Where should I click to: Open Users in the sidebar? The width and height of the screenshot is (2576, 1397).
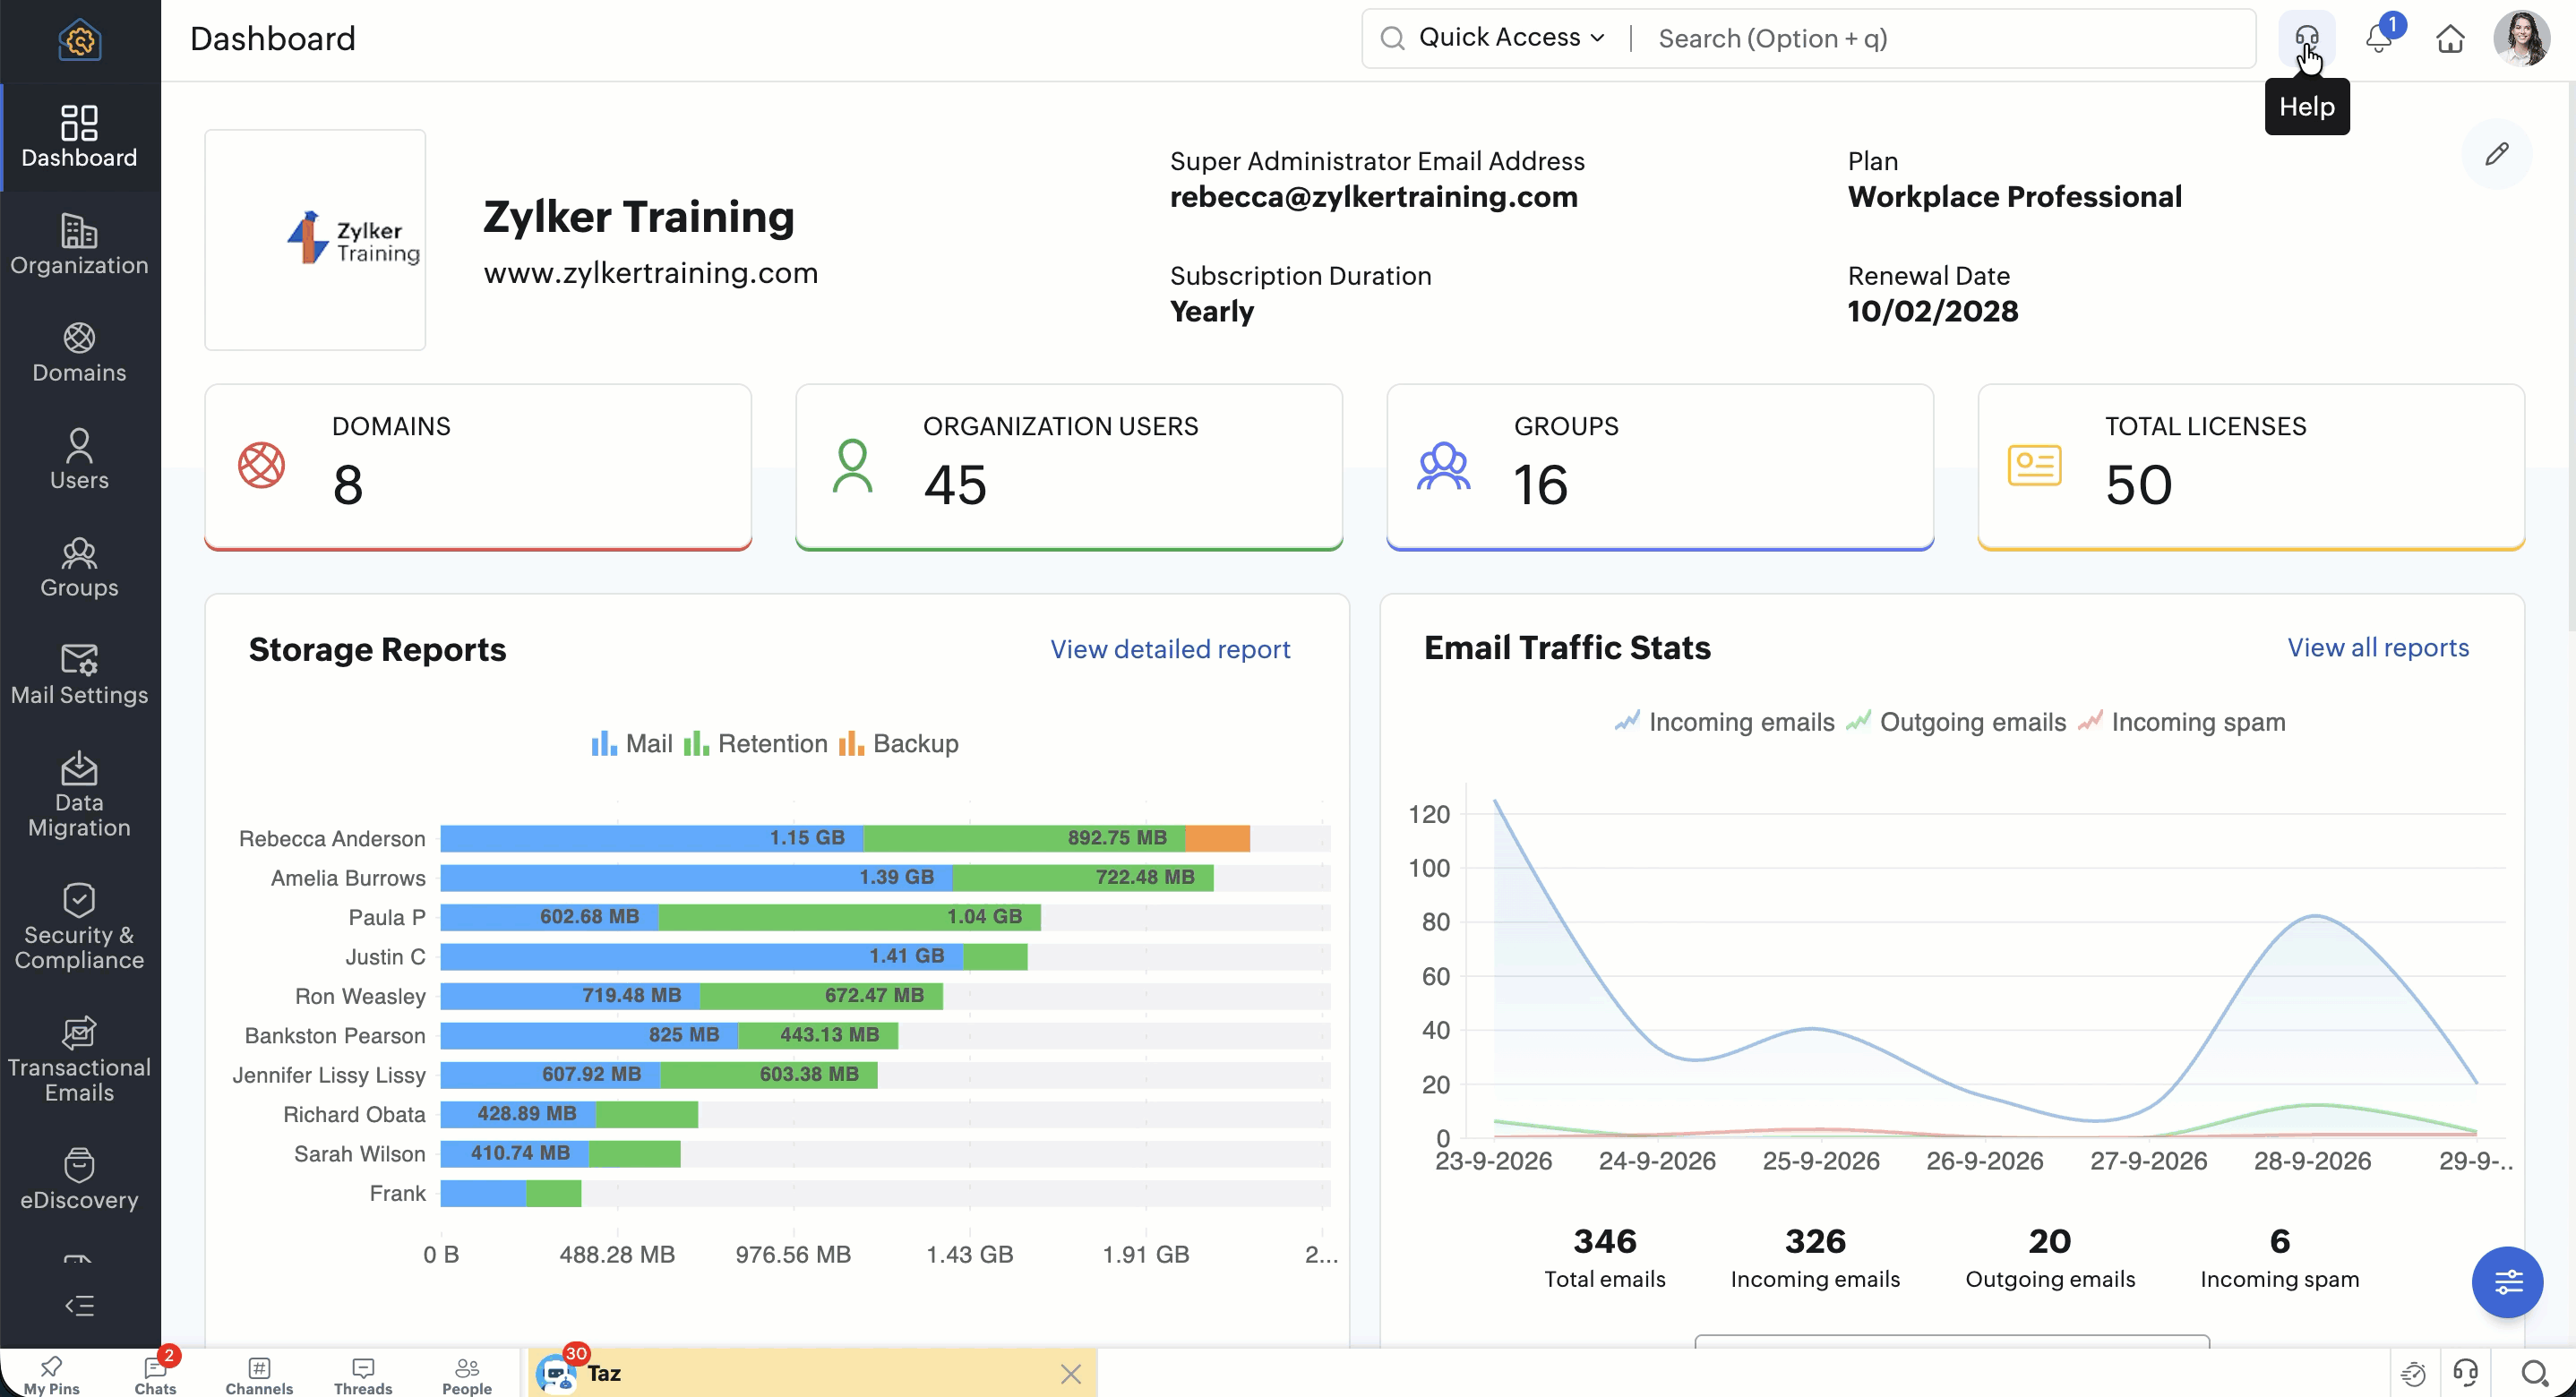[x=80, y=459]
